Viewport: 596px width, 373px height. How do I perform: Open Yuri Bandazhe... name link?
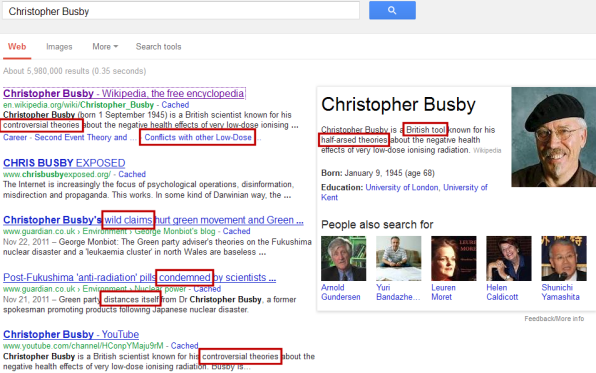coord(398,292)
